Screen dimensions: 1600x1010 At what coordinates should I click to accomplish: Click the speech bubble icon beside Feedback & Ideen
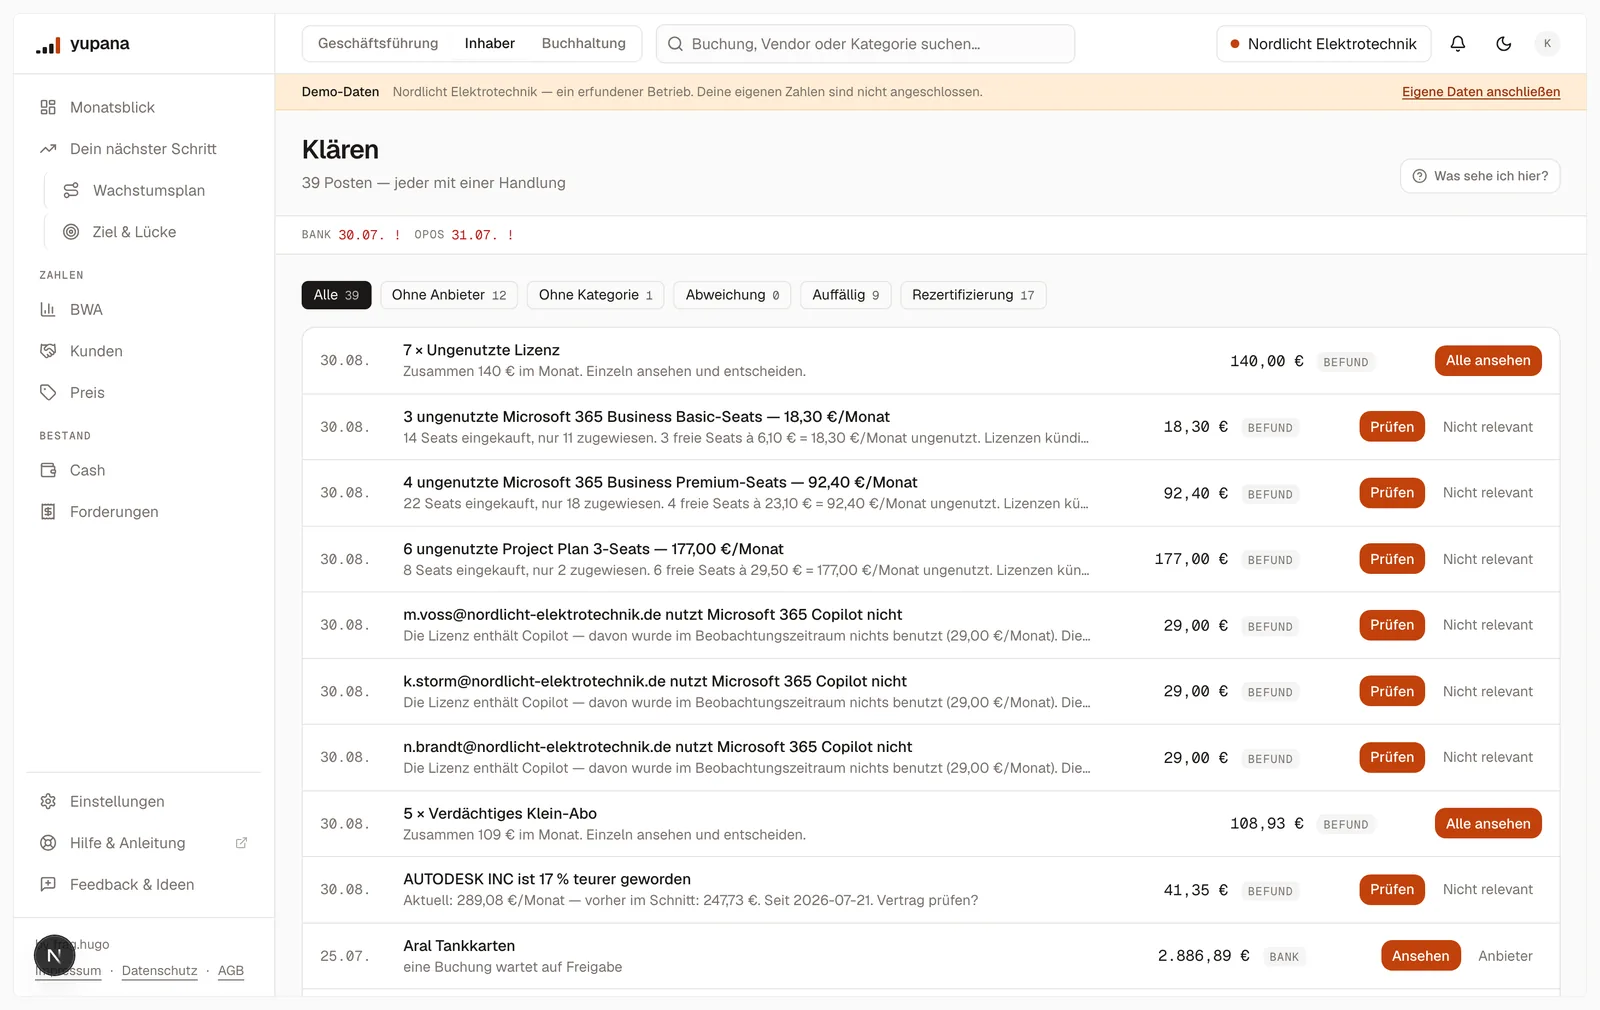(x=48, y=885)
